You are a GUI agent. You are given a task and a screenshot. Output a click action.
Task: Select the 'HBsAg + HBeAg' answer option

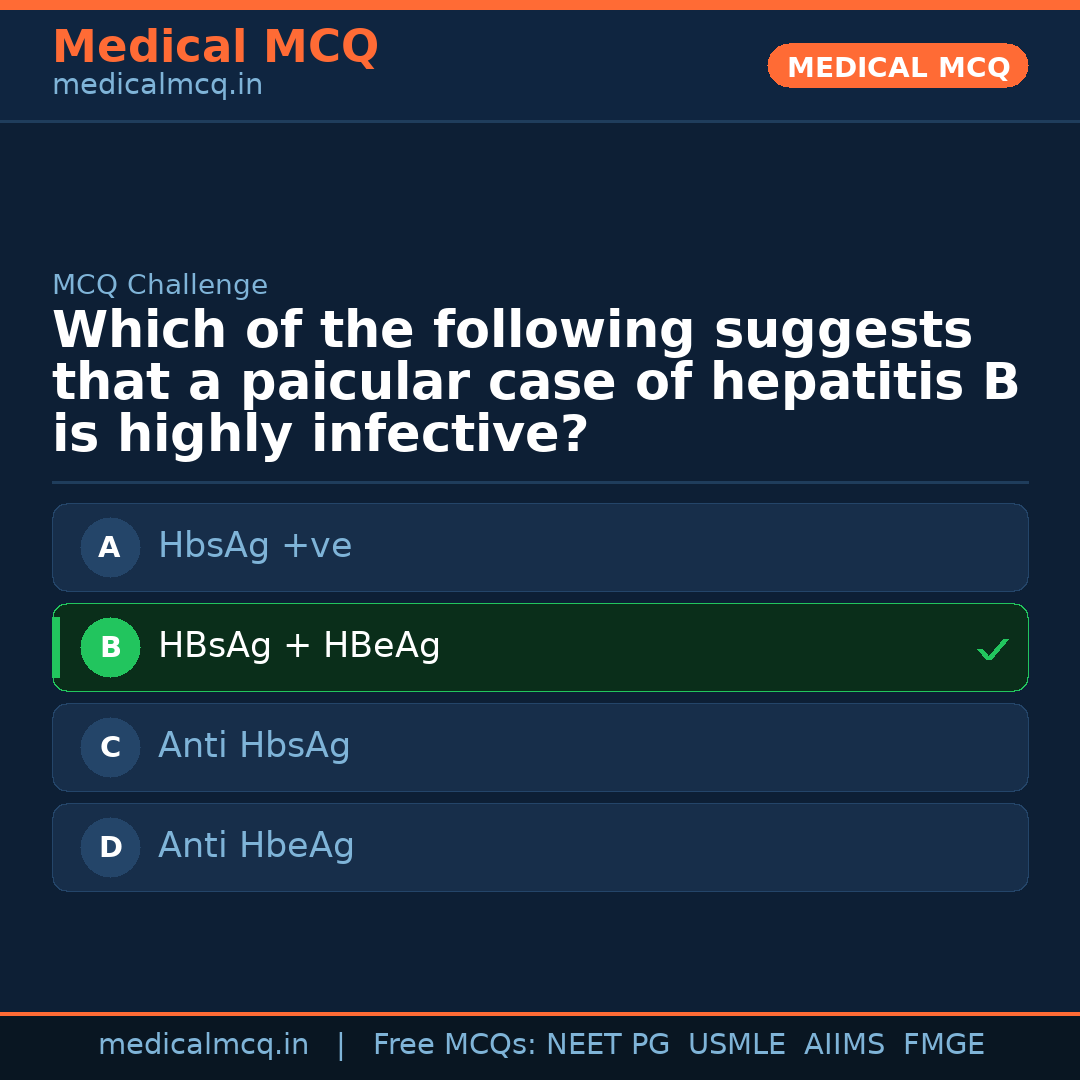(540, 647)
